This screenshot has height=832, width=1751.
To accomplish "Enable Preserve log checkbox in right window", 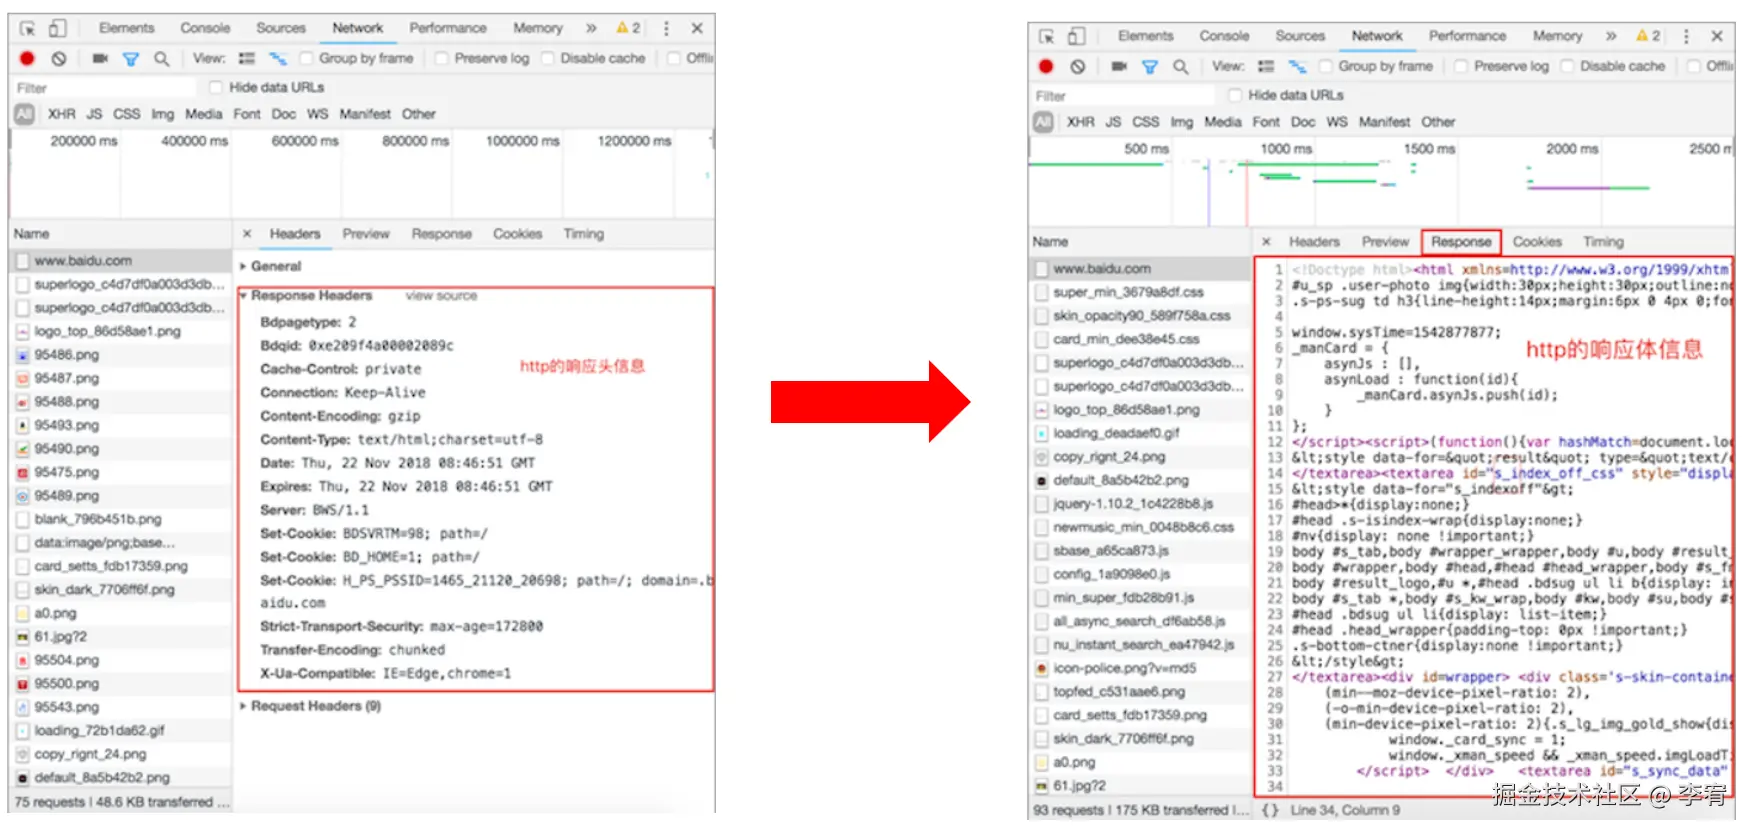I will [x=1461, y=66].
